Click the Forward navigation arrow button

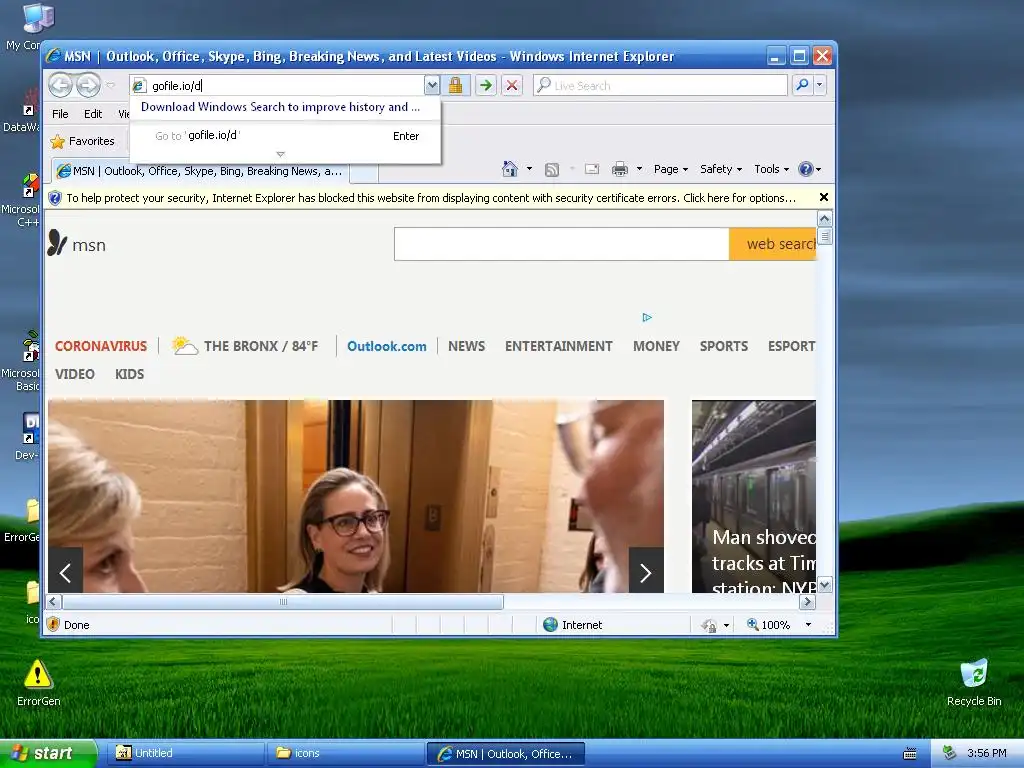[88, 85]
